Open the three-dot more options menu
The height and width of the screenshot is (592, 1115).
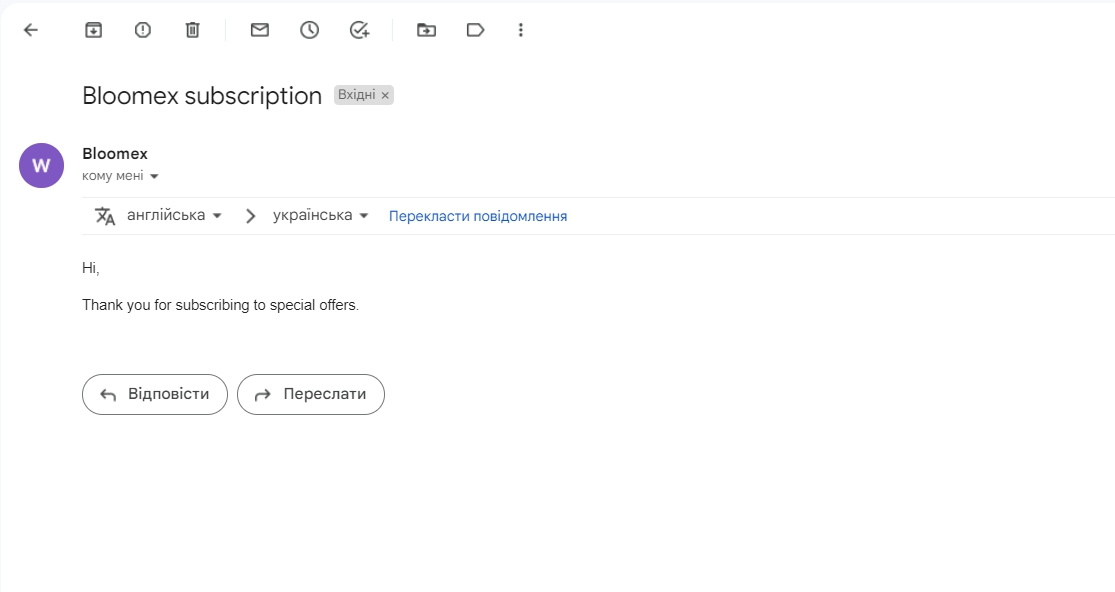[521, 30]
